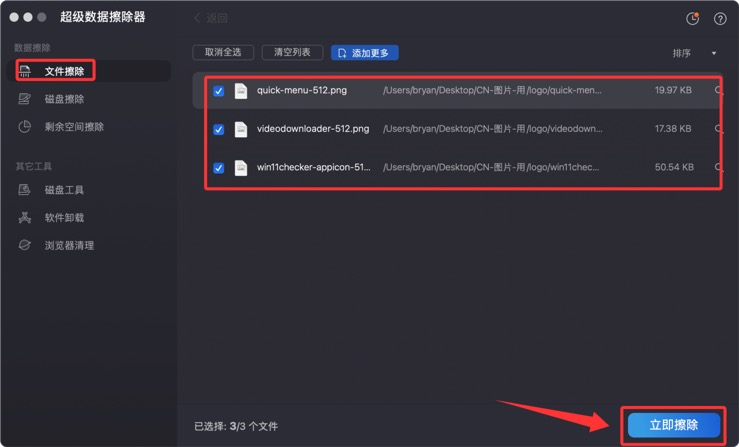739x447 pixels.
Task: Uncheck the win11checker-appicon file checkbox
Action: coord(219,168)
